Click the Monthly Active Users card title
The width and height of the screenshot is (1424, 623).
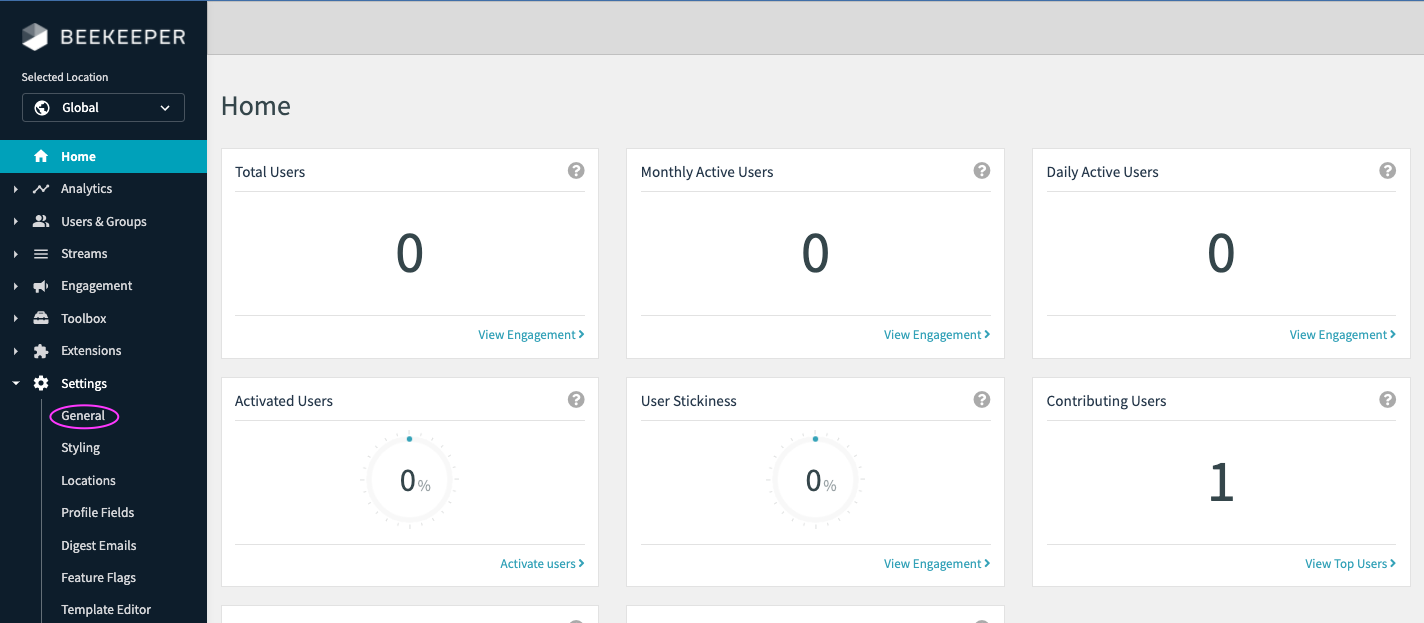tap(707, 172)
